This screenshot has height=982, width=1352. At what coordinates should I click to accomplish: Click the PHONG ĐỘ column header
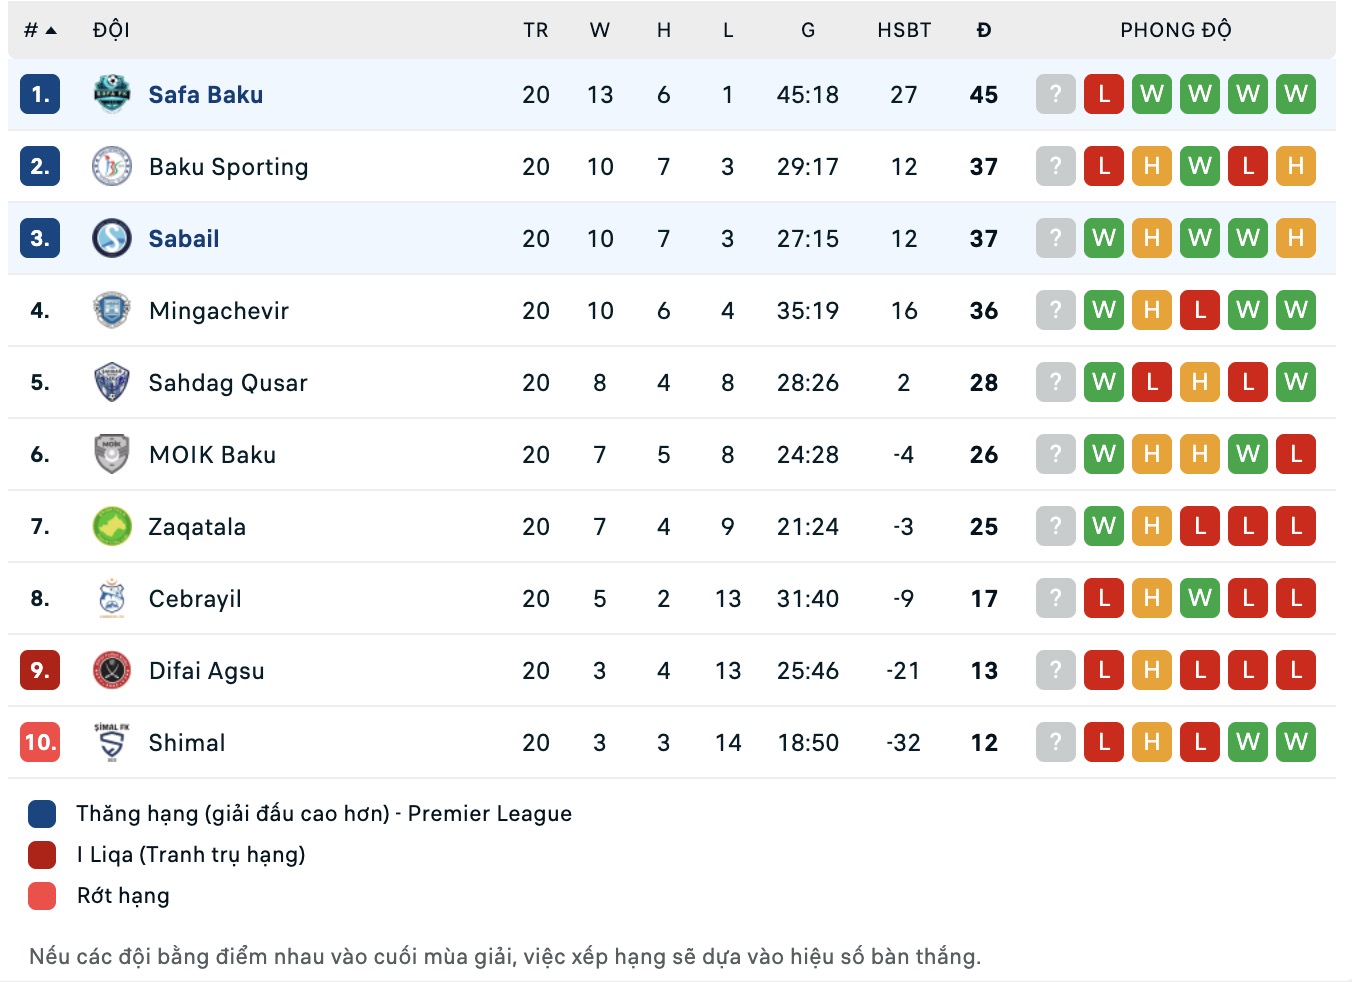(x=1176, y=29)
